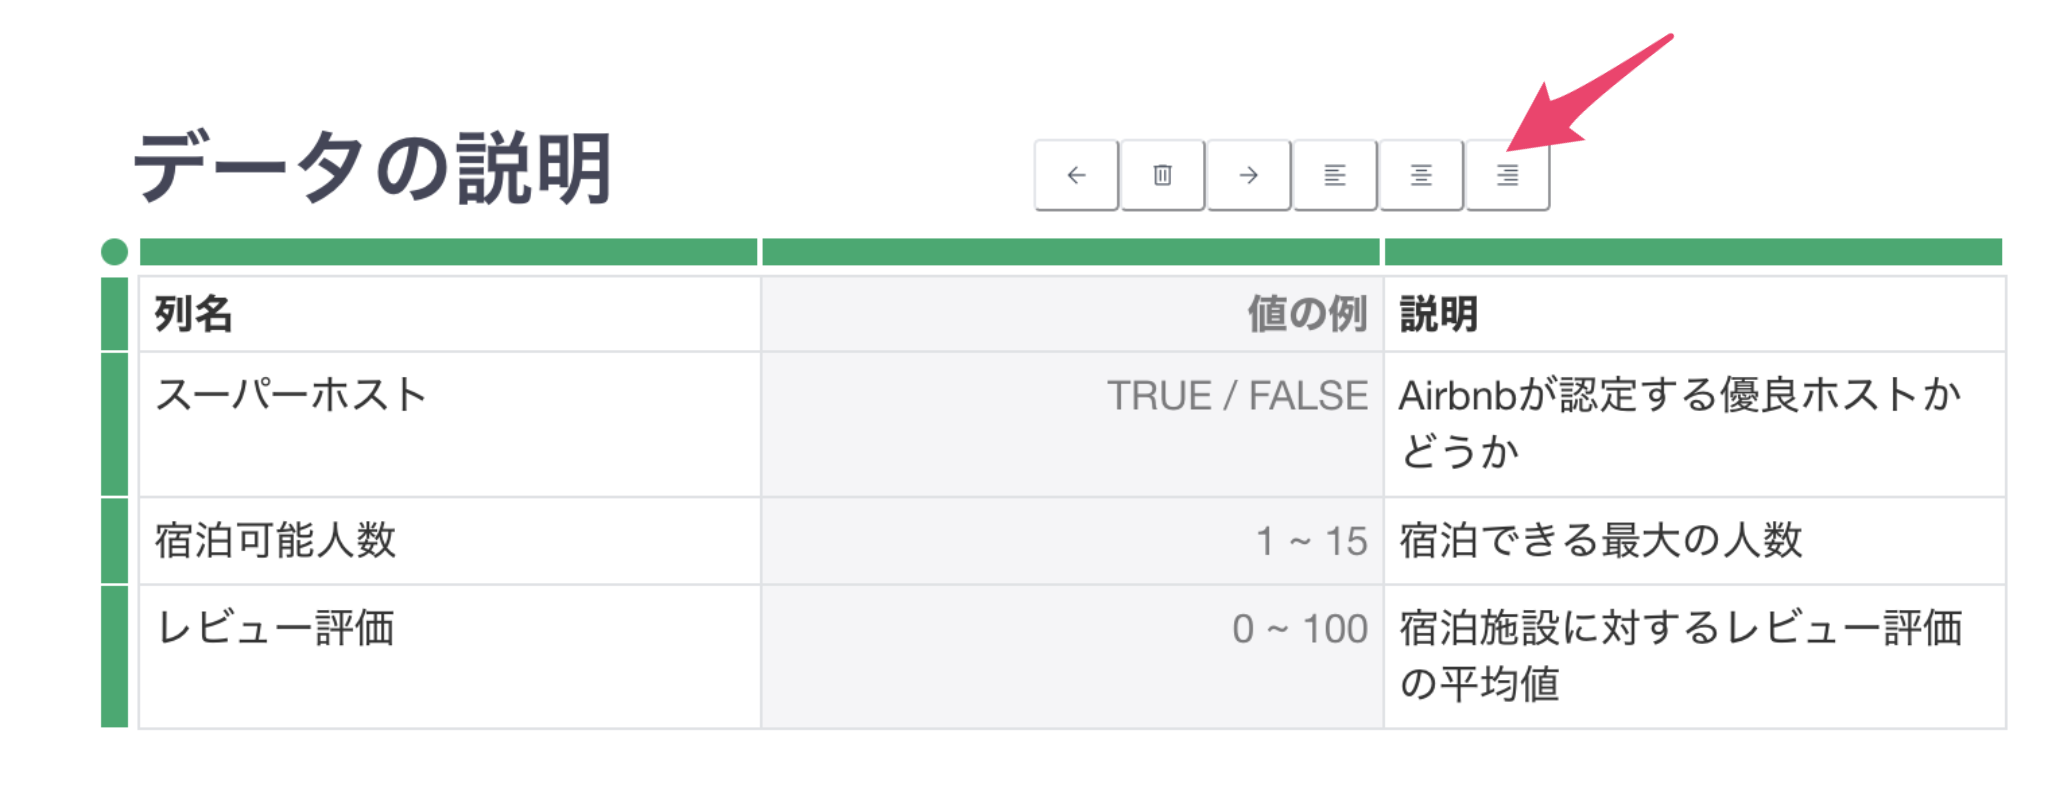This screenshot has width=2070, height=788.
Task: Align column text left
Action: click(x=1335, y=175)
